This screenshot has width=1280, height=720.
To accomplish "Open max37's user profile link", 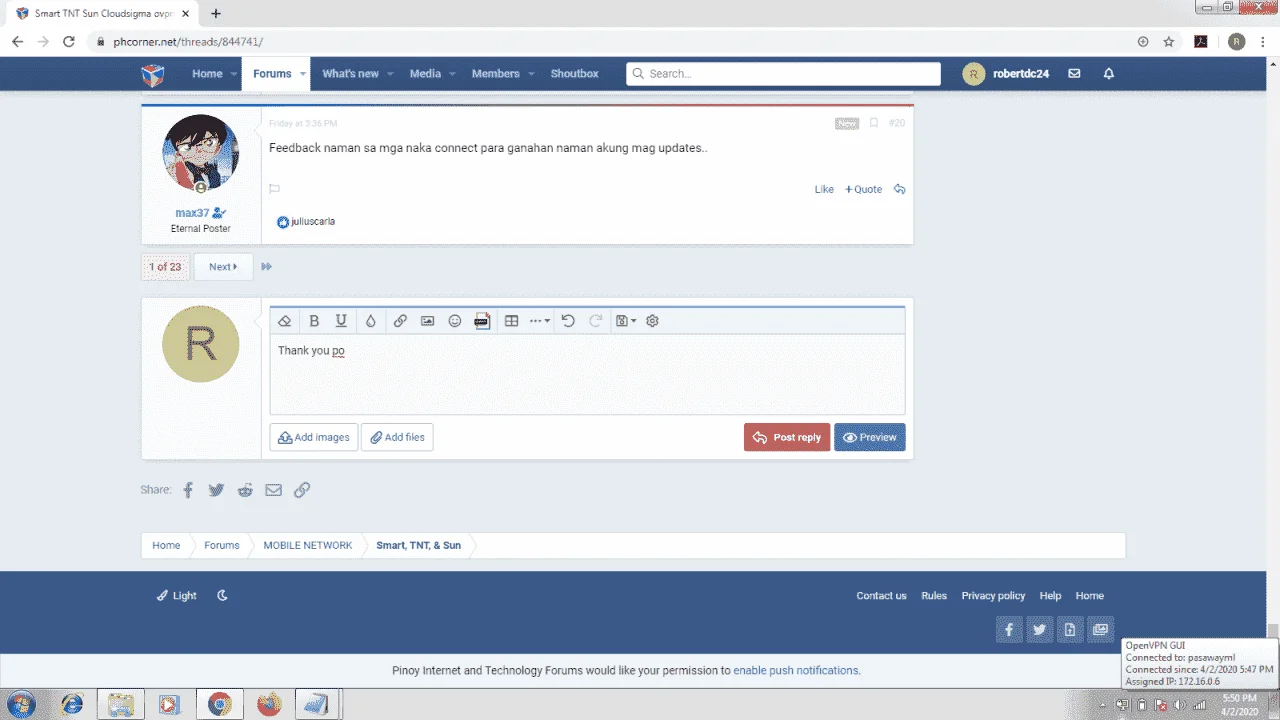I will click(192, 213).
